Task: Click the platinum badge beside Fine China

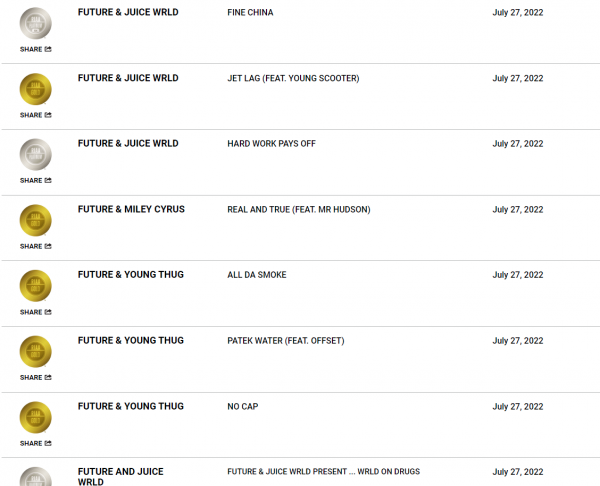Action: [x=36, y=23]
